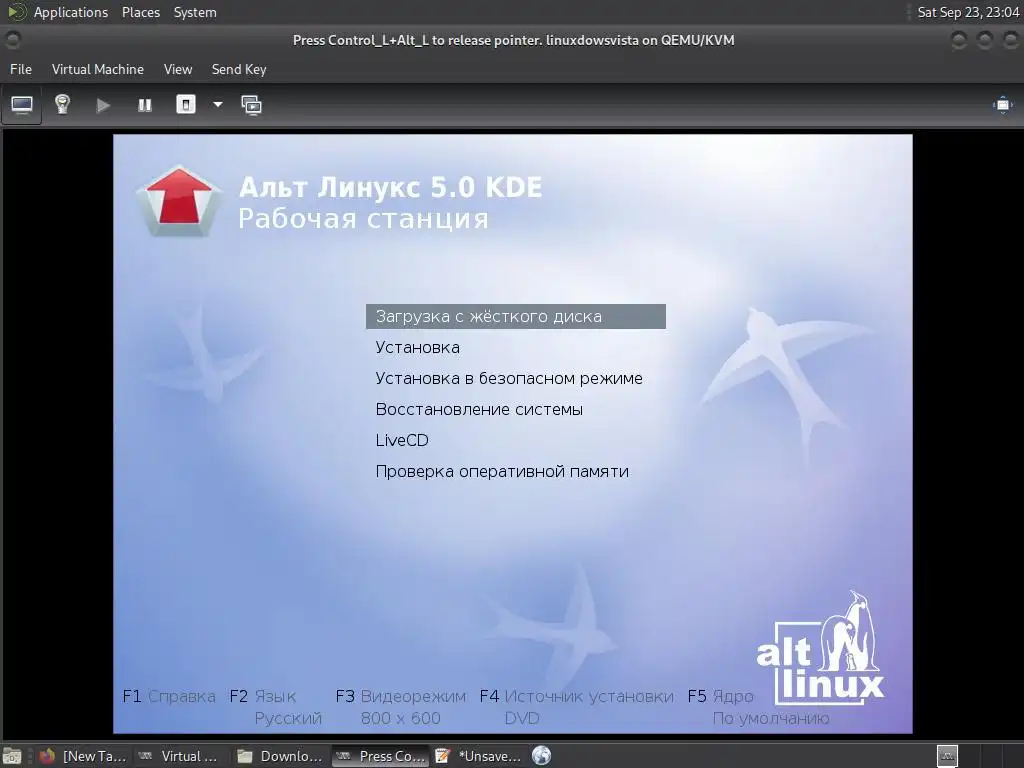Viewport: 1024px width, 768px height.
Task: Switch to the [New Ta... Firefox taskbar window
Action: [84, 756]
